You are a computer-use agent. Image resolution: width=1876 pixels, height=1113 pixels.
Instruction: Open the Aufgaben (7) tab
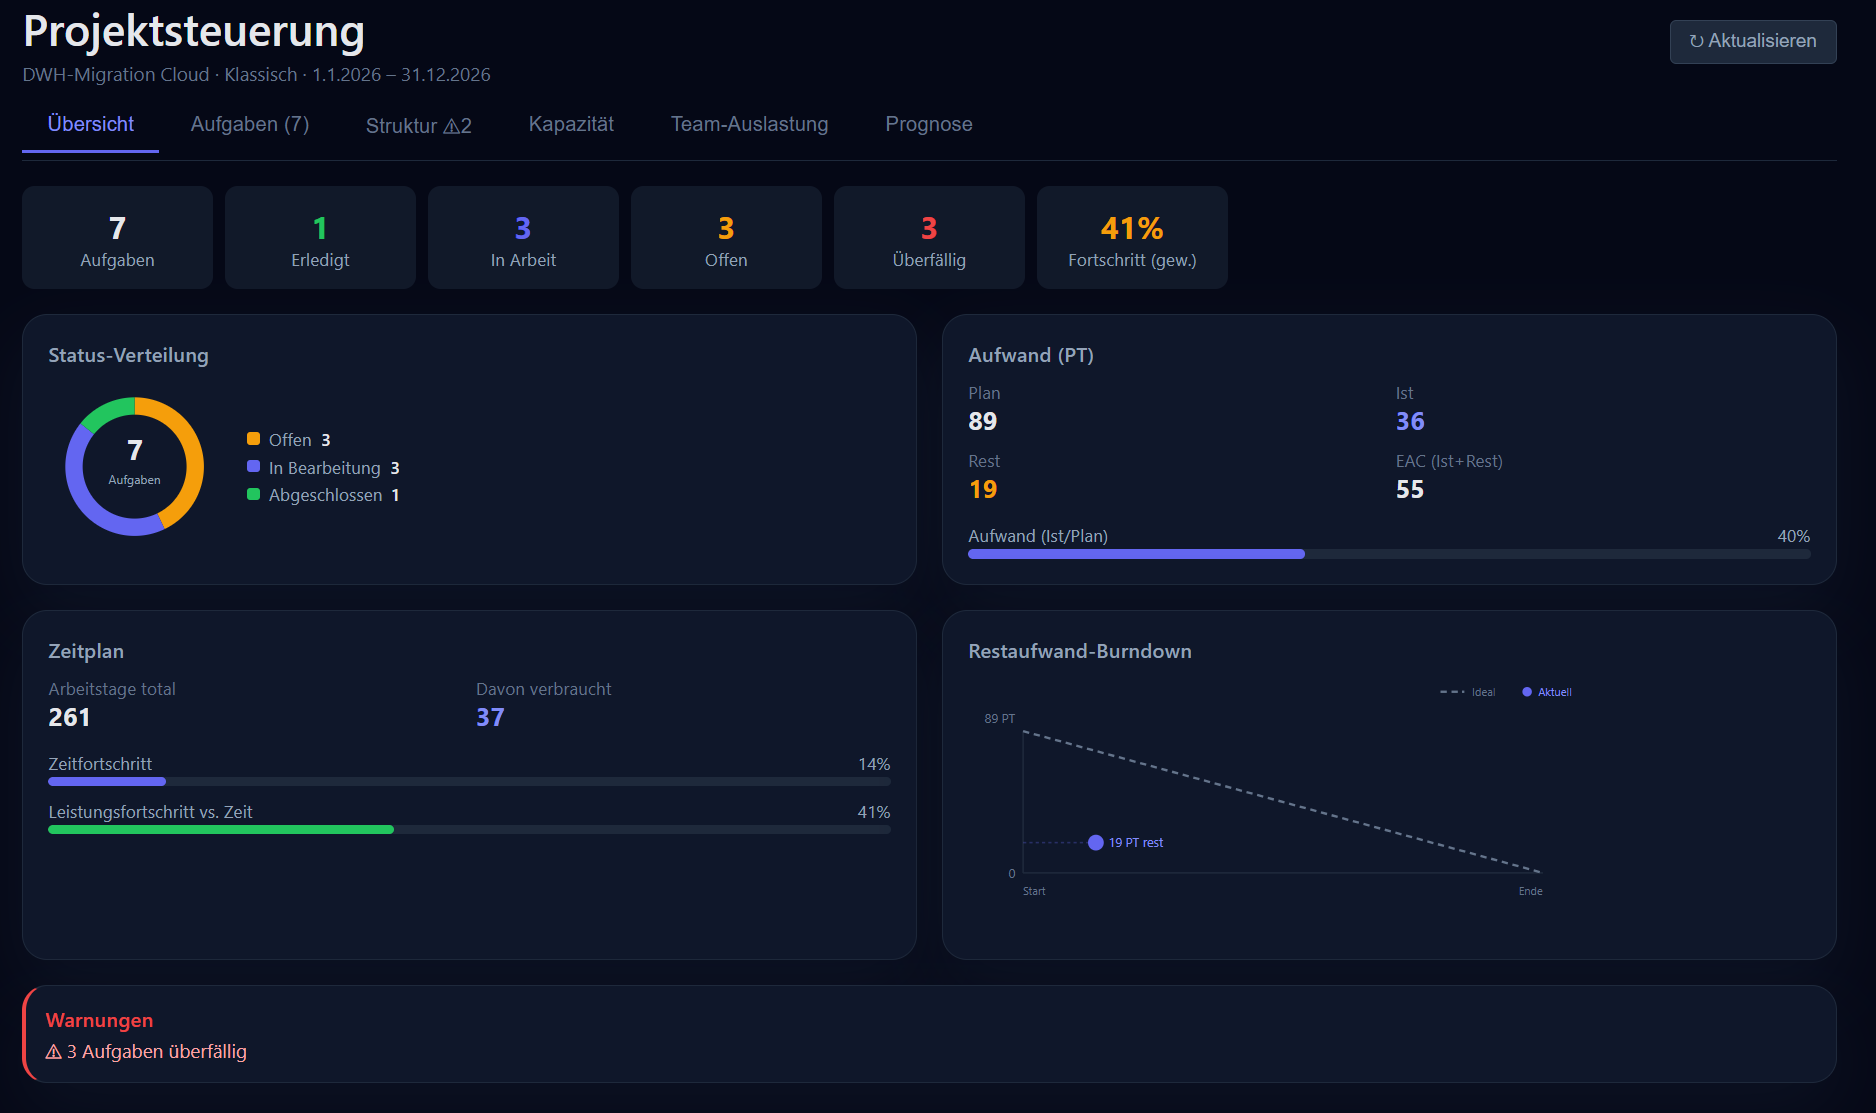[x=250, y=124]
